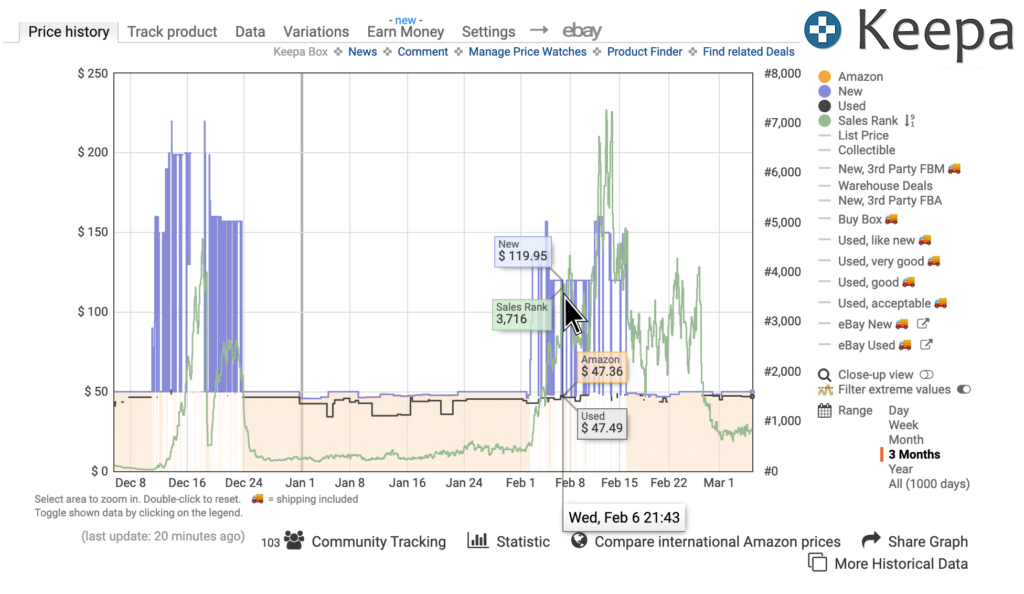Click the Keepa logo icon

coord(823,30)
